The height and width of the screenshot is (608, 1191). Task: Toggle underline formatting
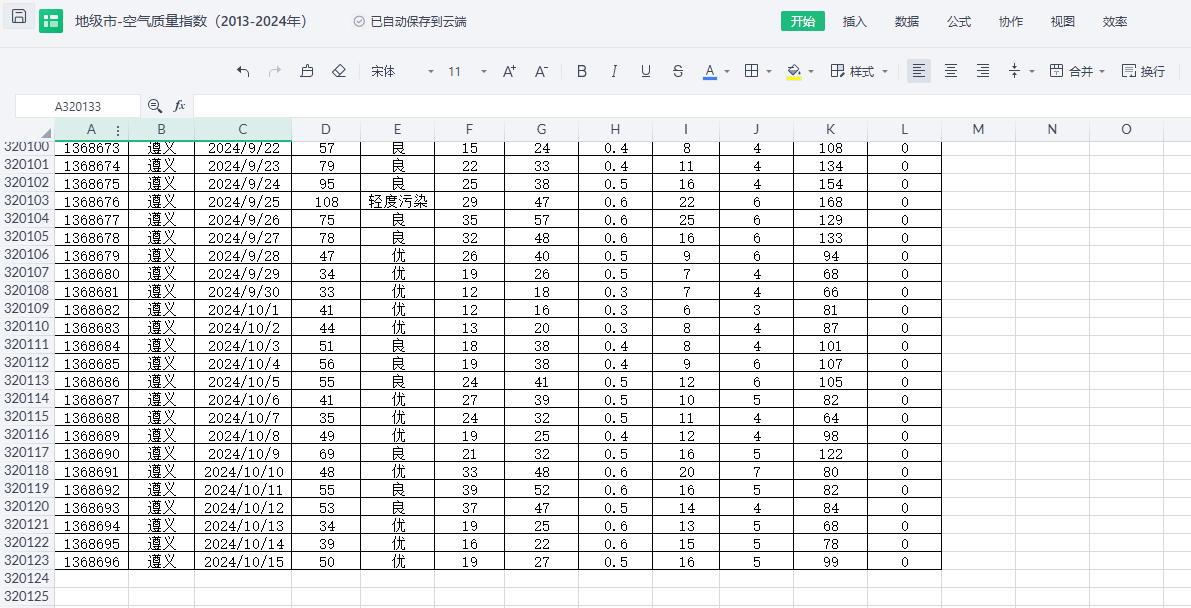tap(646, 71)
